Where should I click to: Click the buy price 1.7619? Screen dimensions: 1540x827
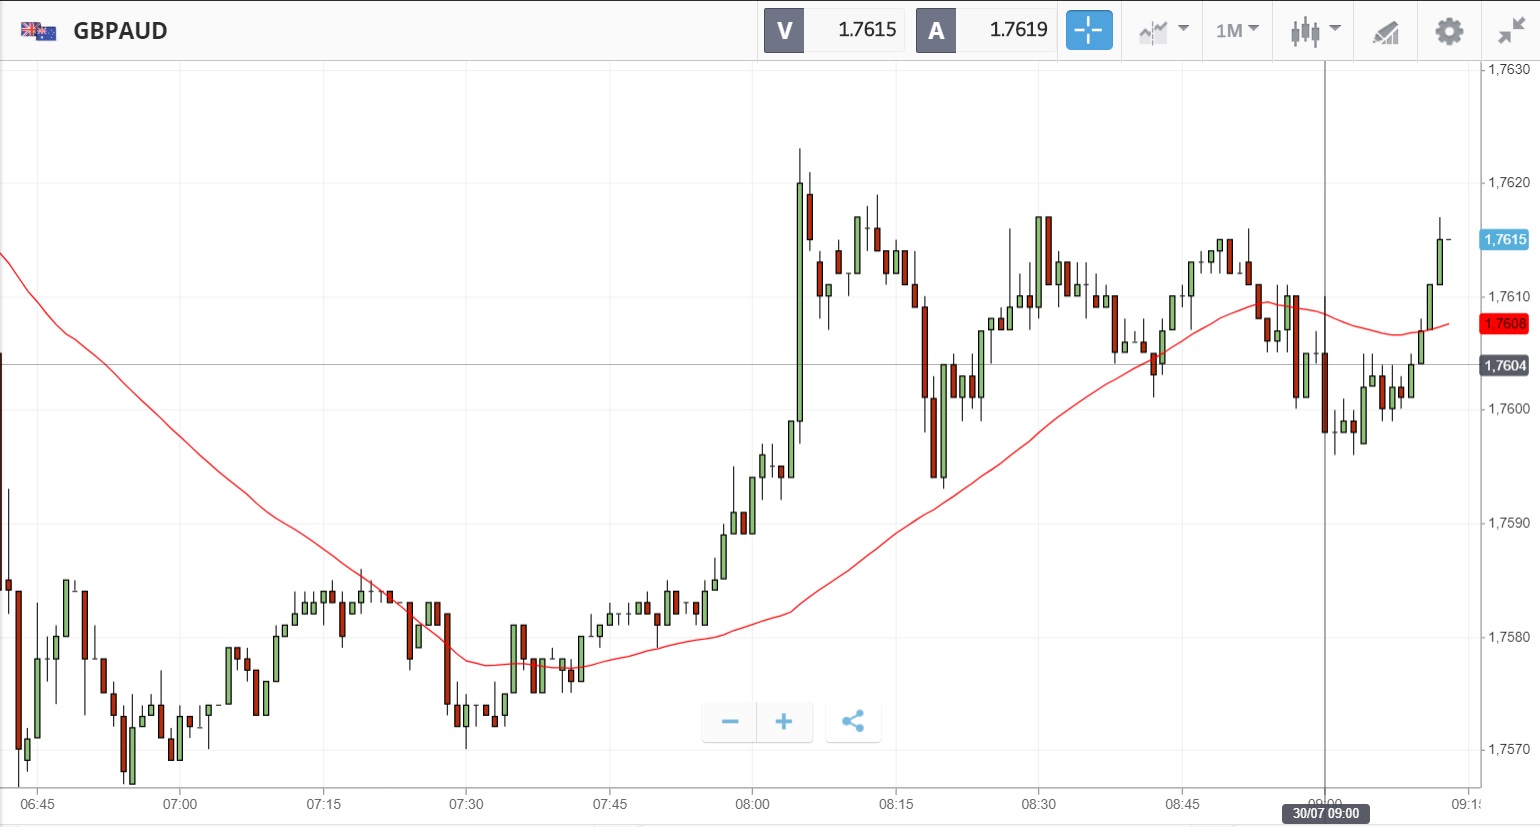click(1018, 30)
